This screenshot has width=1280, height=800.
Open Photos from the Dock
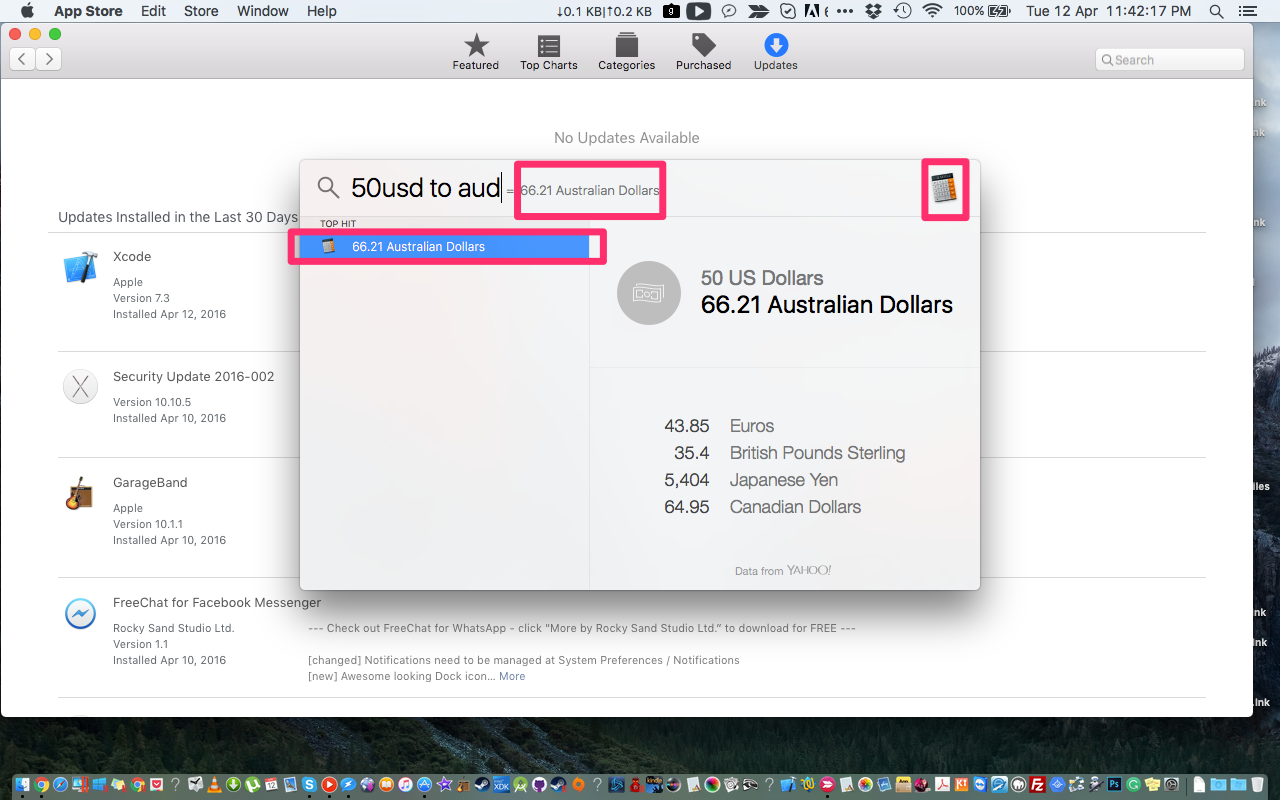pos(865,785)
